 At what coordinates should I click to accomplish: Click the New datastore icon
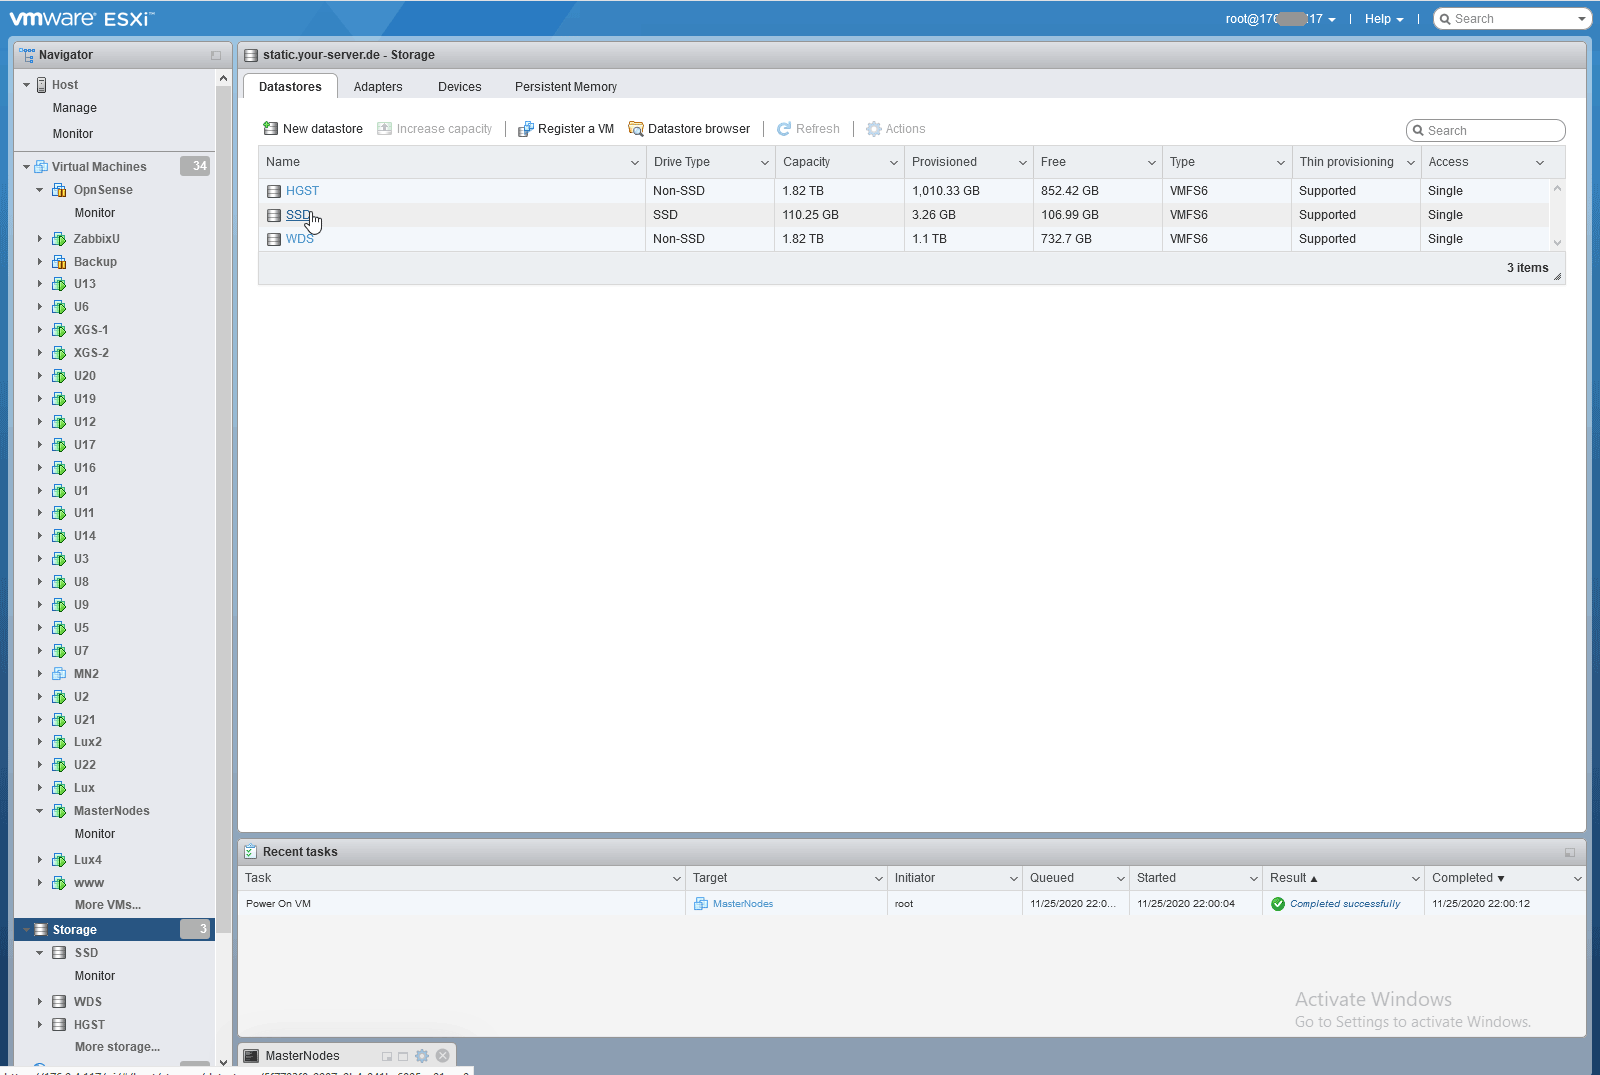(270, 129)
